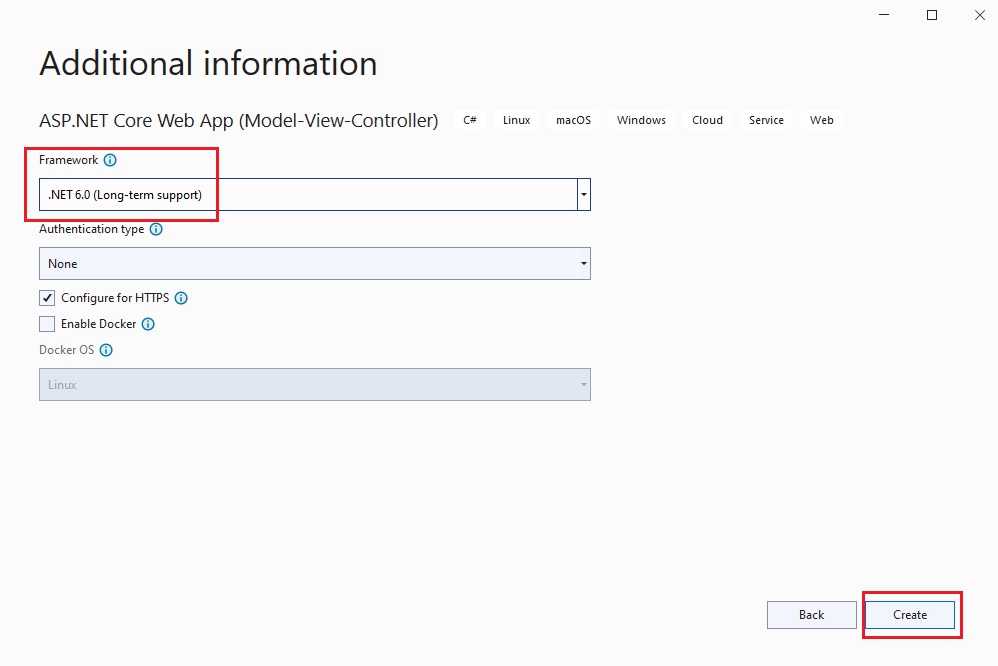This screenshot has width=998, height=666.
Task: Open the disabled Docker OS Linux dropdown
Action: [314, 385]
